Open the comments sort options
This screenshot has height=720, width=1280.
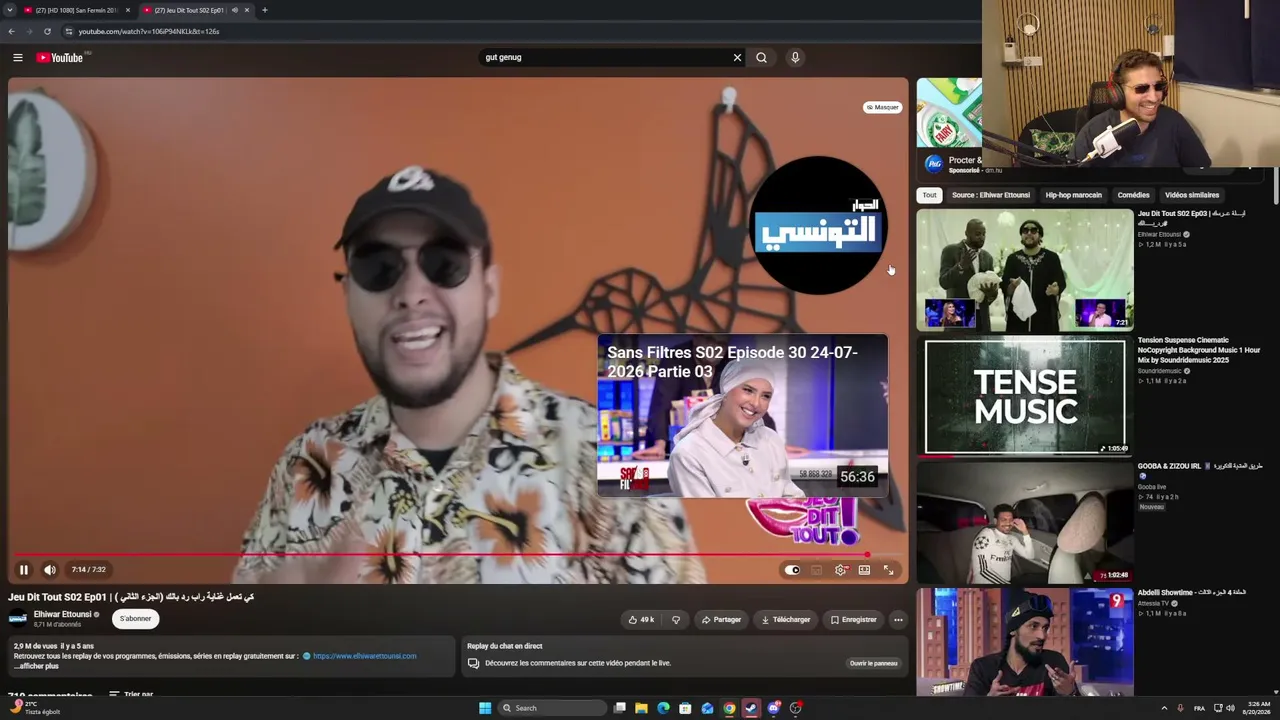[x=131, y=694]
